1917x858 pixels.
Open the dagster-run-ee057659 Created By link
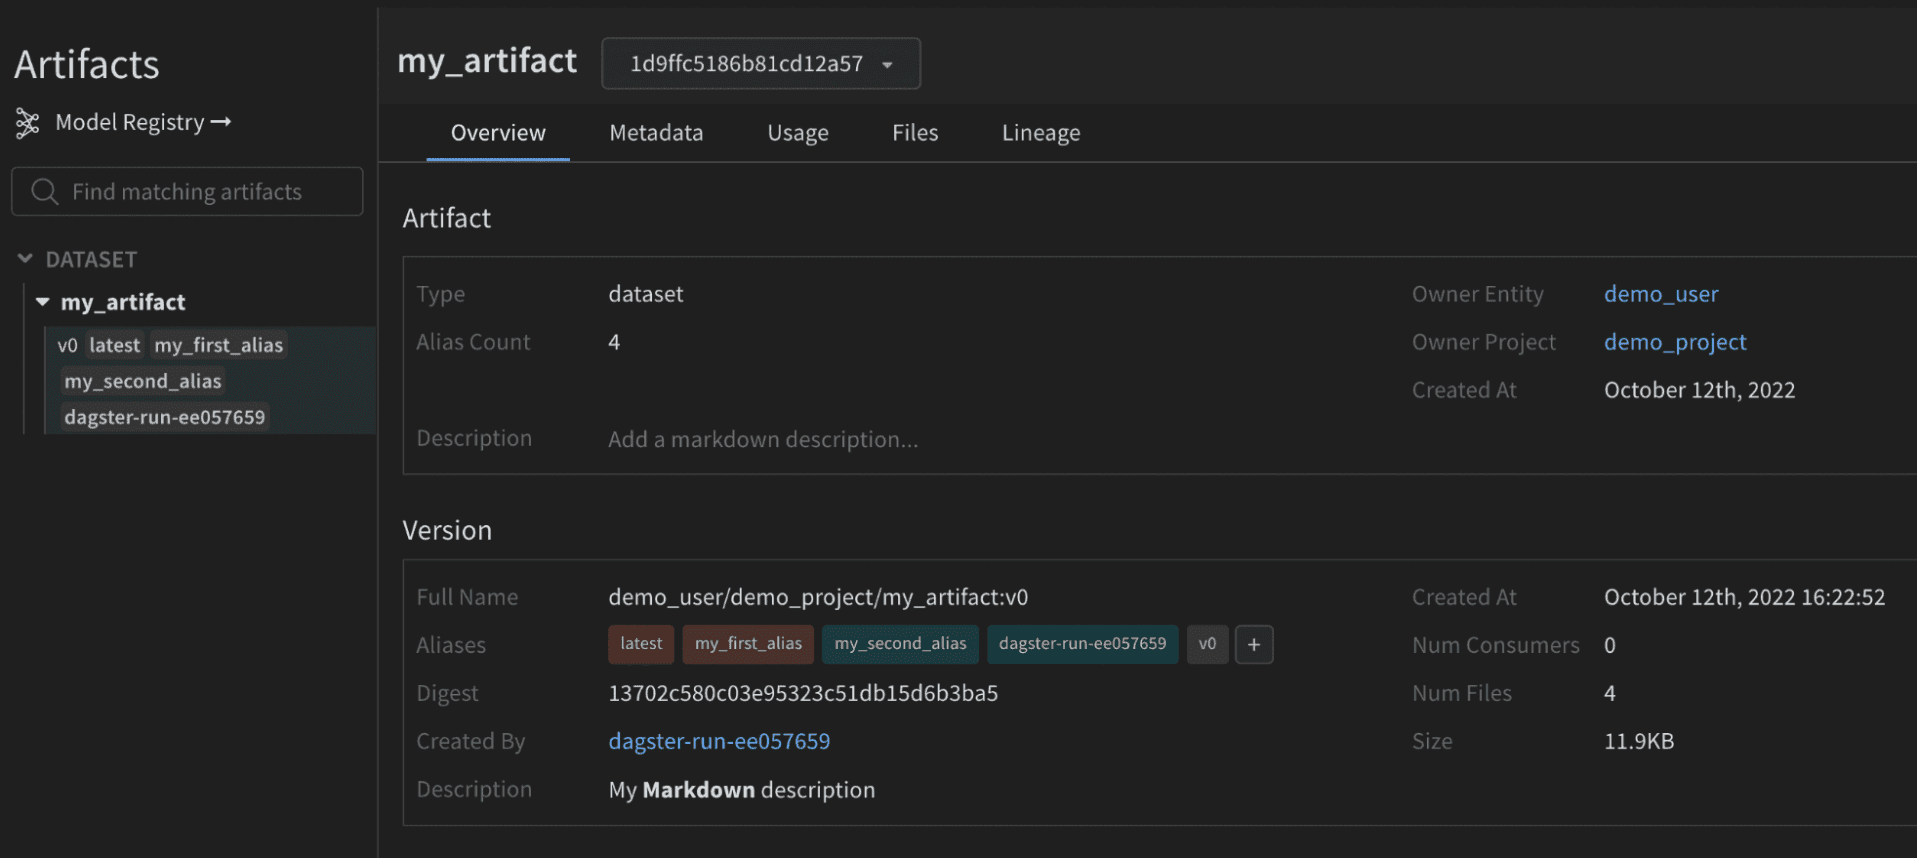point(719,741)
